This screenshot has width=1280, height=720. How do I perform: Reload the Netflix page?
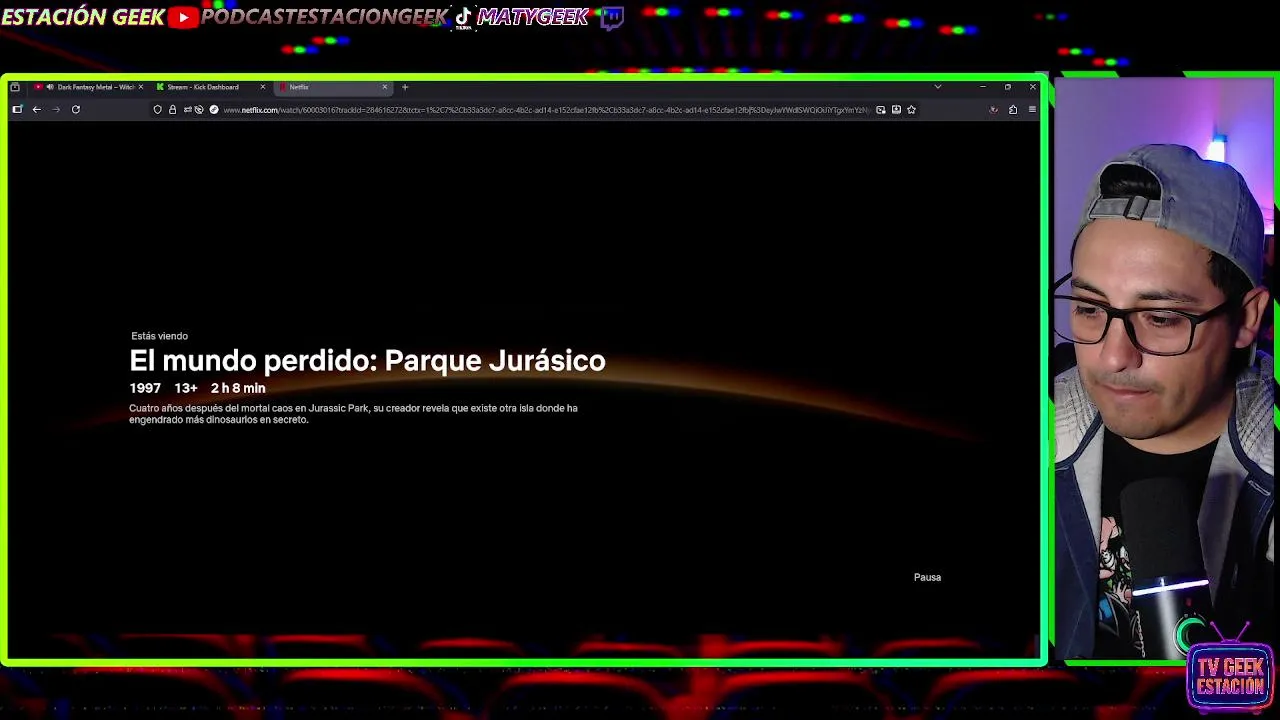click(x=76, y=109)
